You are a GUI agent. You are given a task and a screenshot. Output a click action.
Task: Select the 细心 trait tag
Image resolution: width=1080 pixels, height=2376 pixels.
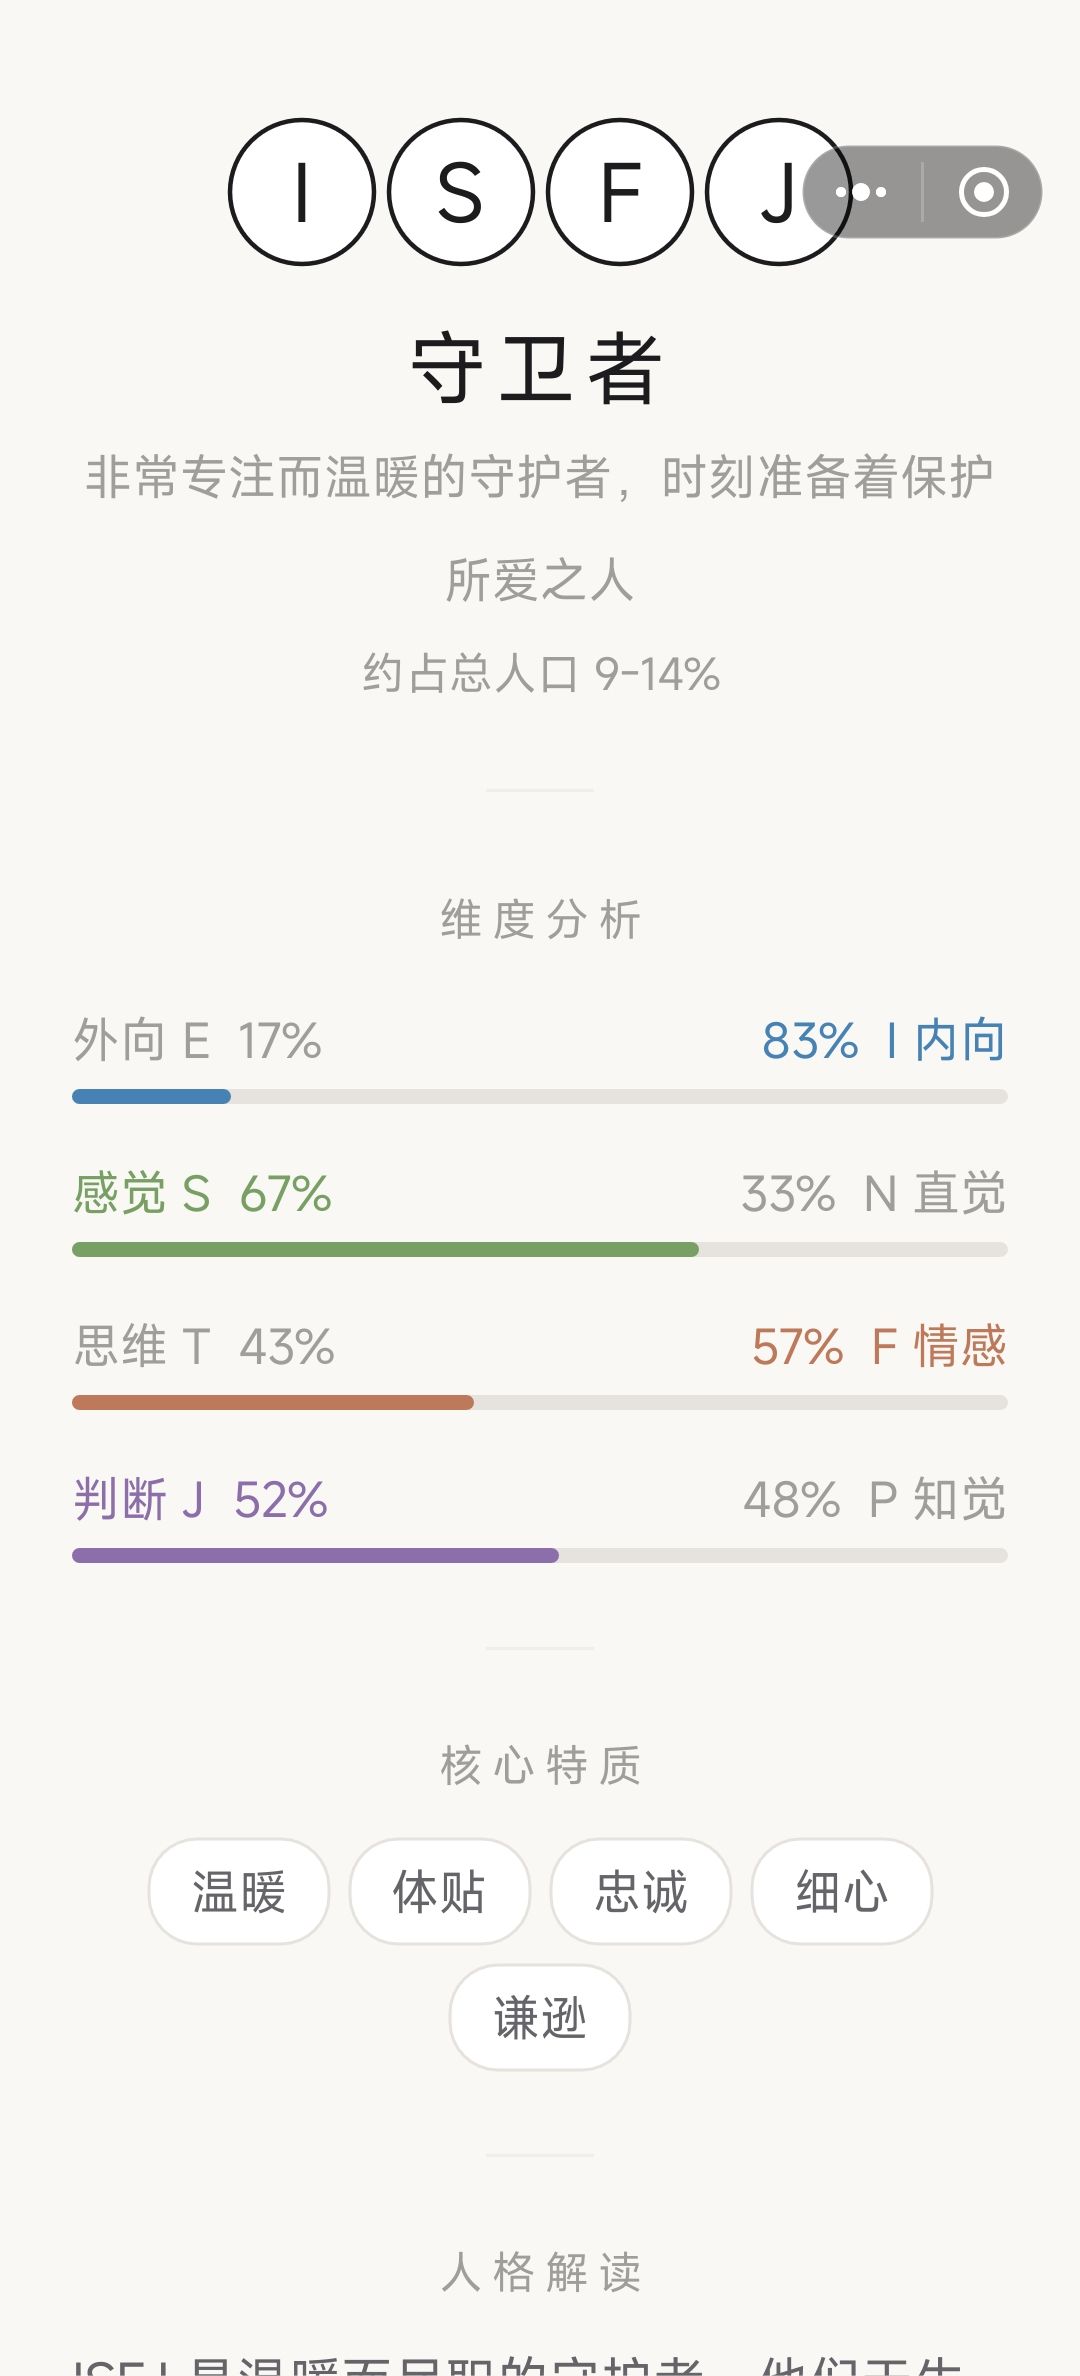tap(841, 1891)
